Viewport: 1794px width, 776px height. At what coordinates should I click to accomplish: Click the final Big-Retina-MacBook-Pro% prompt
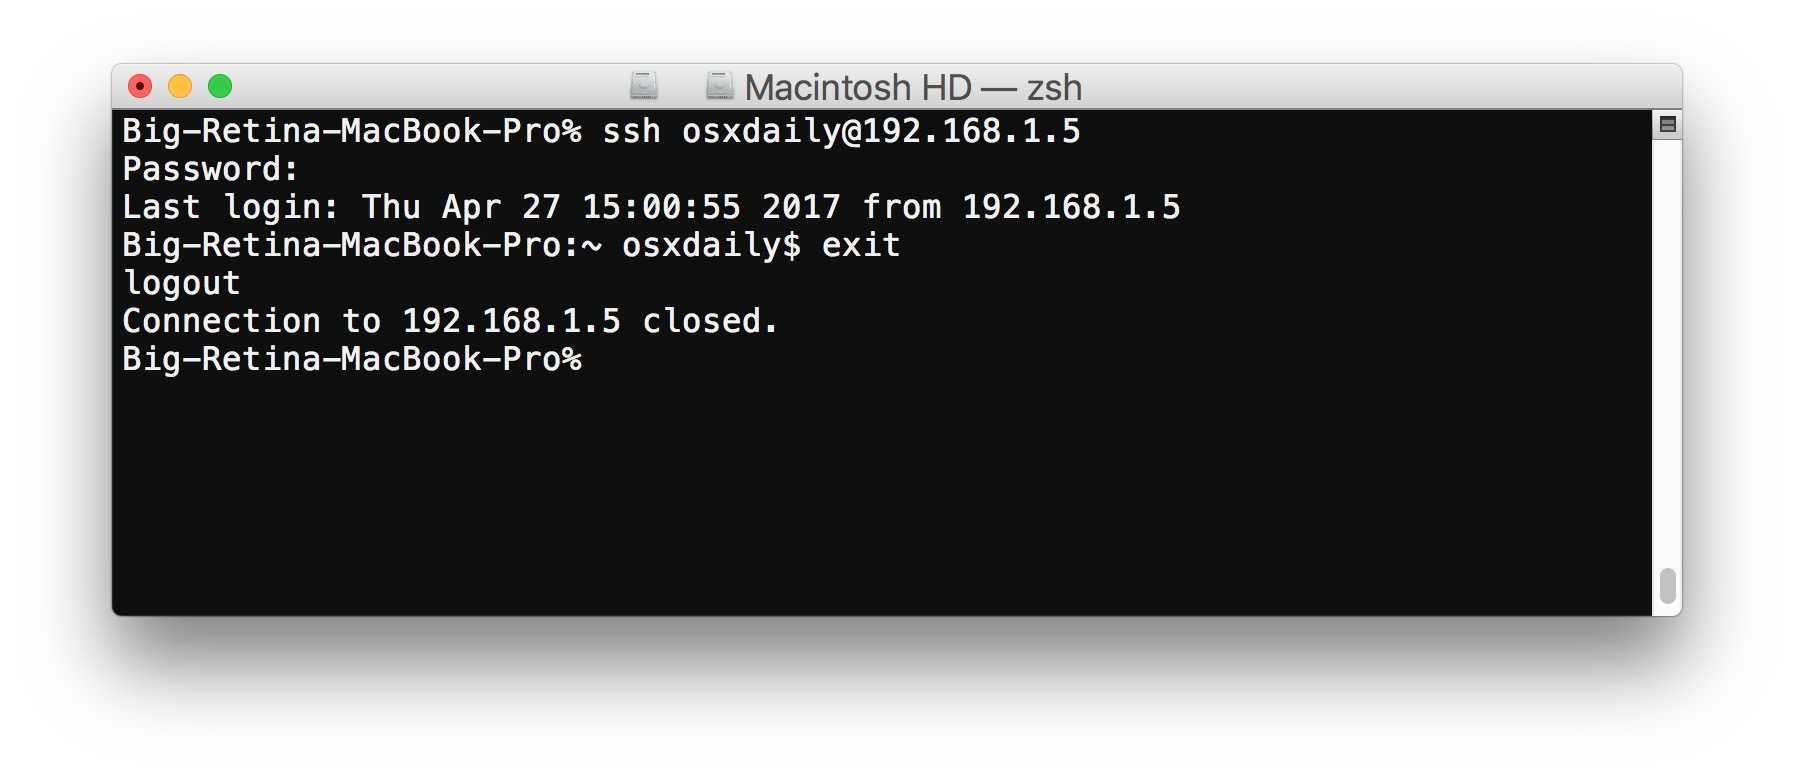[x=352, y=359]
